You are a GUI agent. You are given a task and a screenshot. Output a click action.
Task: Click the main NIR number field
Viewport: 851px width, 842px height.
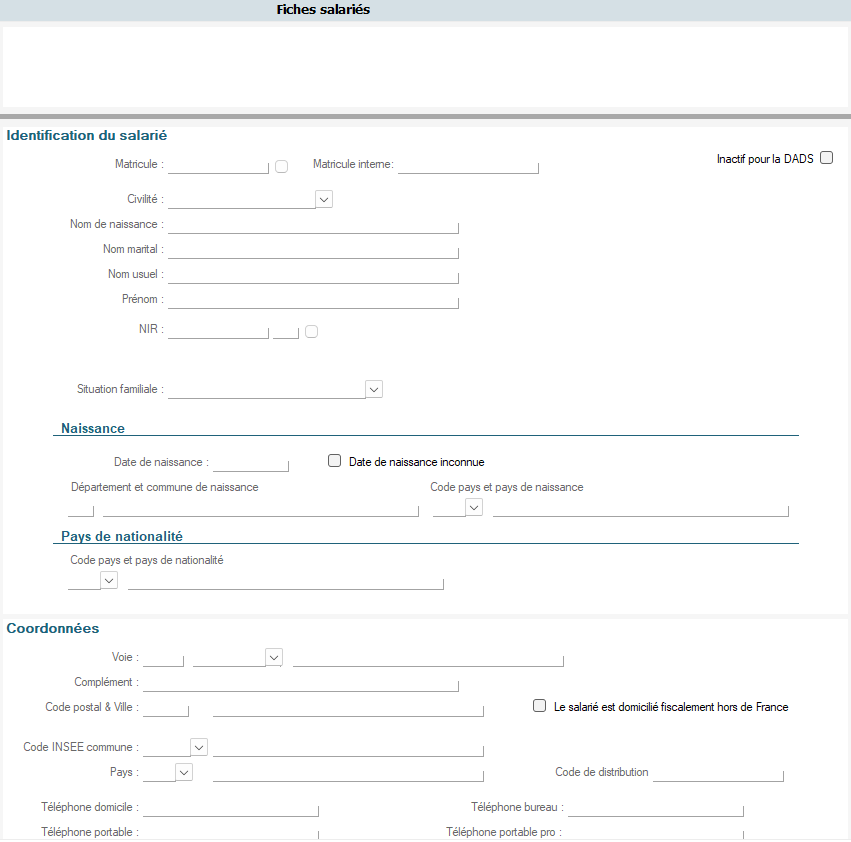click(218, 331)
